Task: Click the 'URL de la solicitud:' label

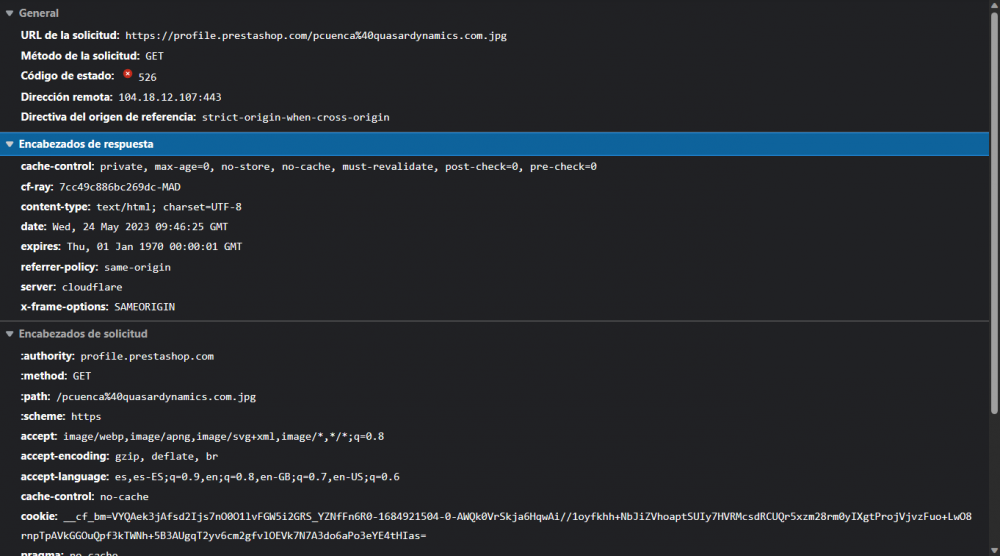Action: click(x=70, y=36)
